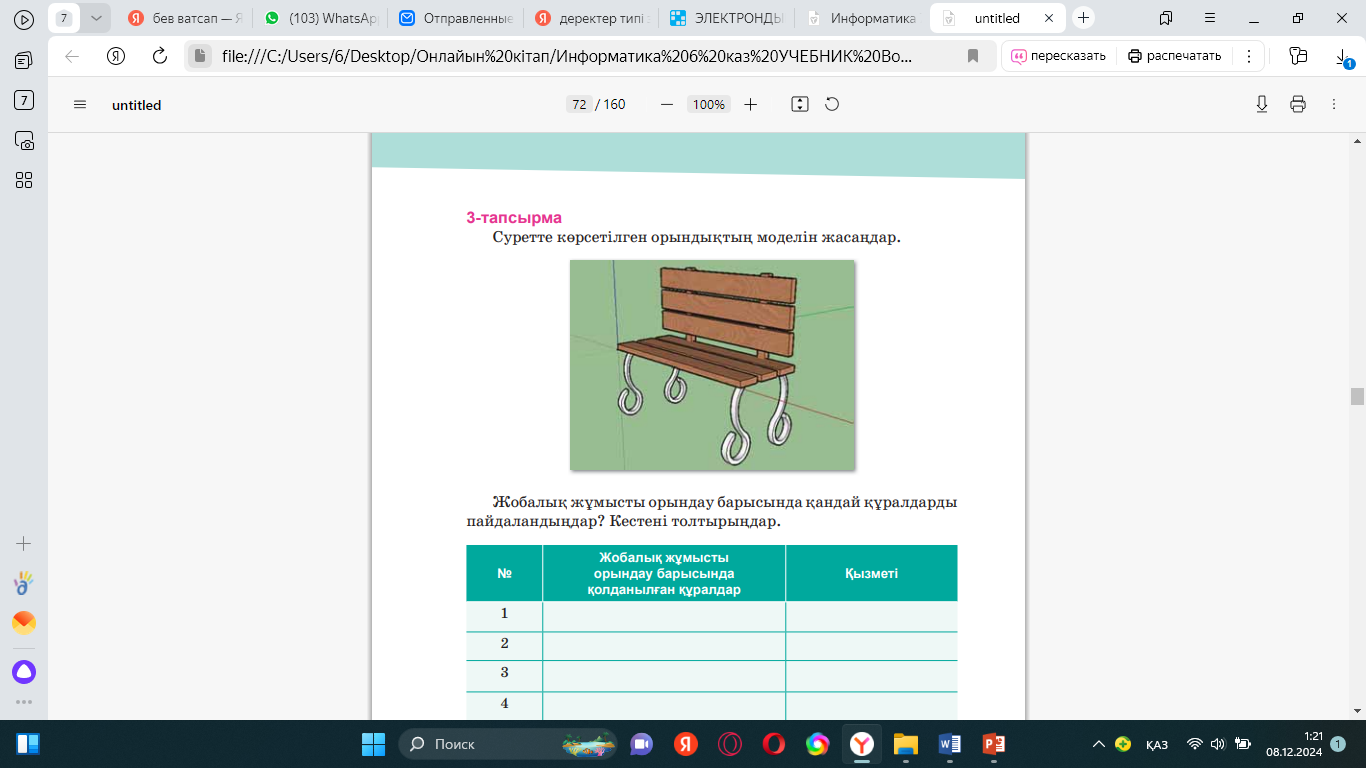1366x768 pixels.
Task: Click the "№" table header cell
Action: (x=504, y=573)
